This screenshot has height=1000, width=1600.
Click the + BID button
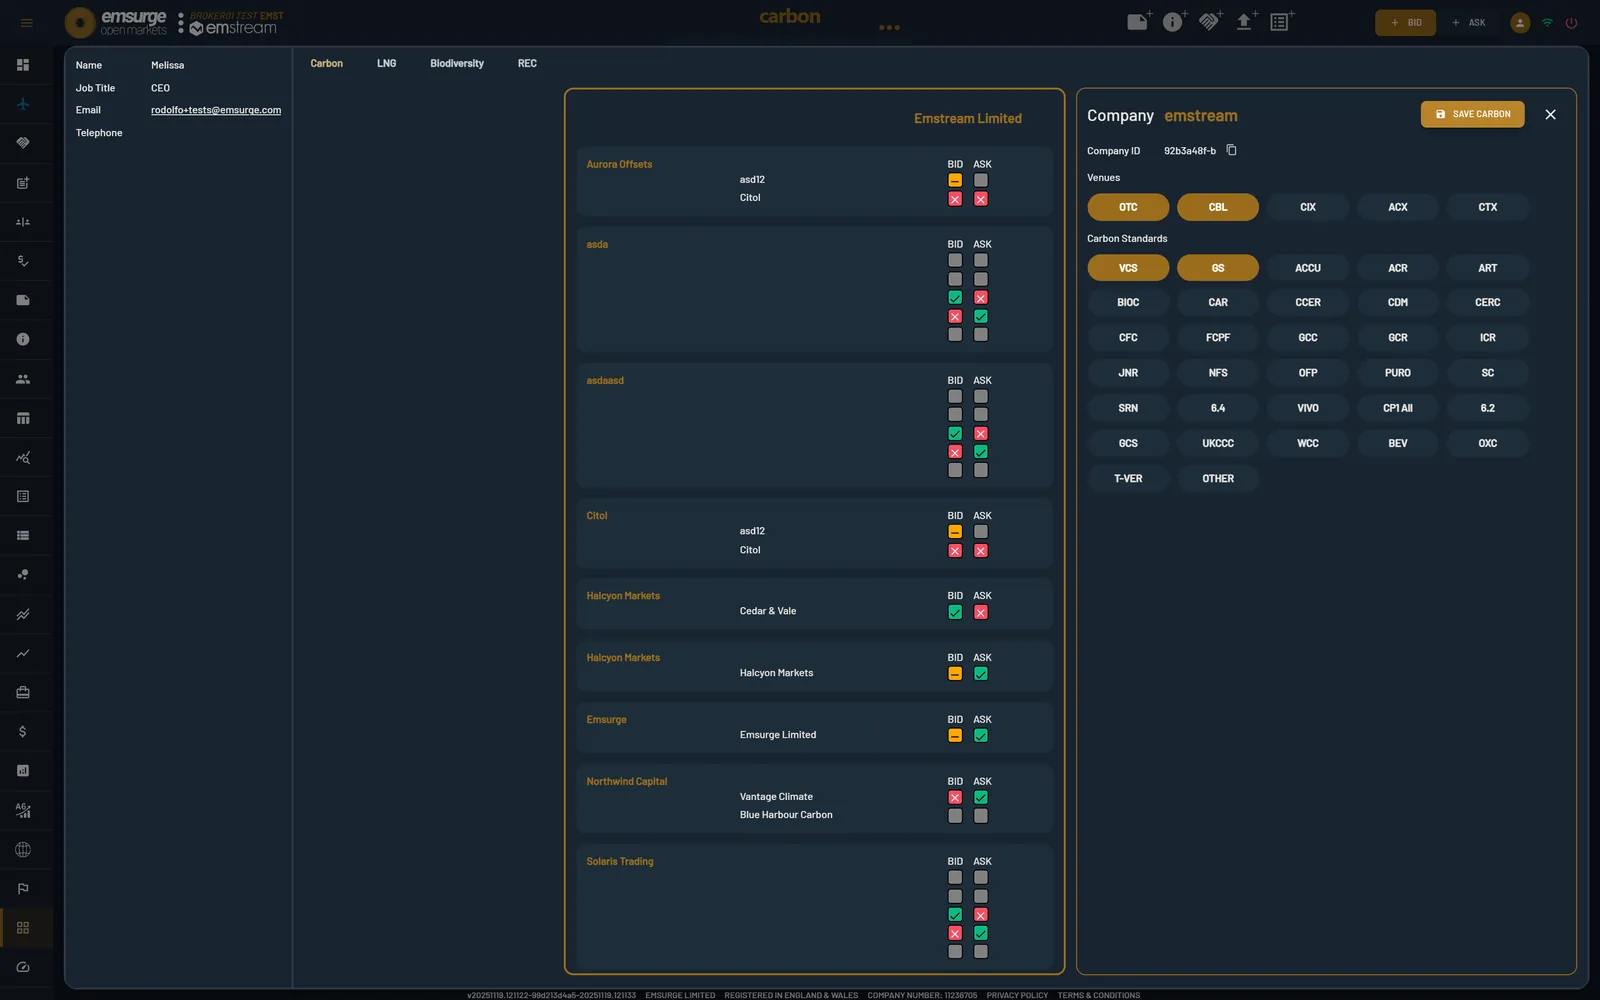pos(1405,23)
